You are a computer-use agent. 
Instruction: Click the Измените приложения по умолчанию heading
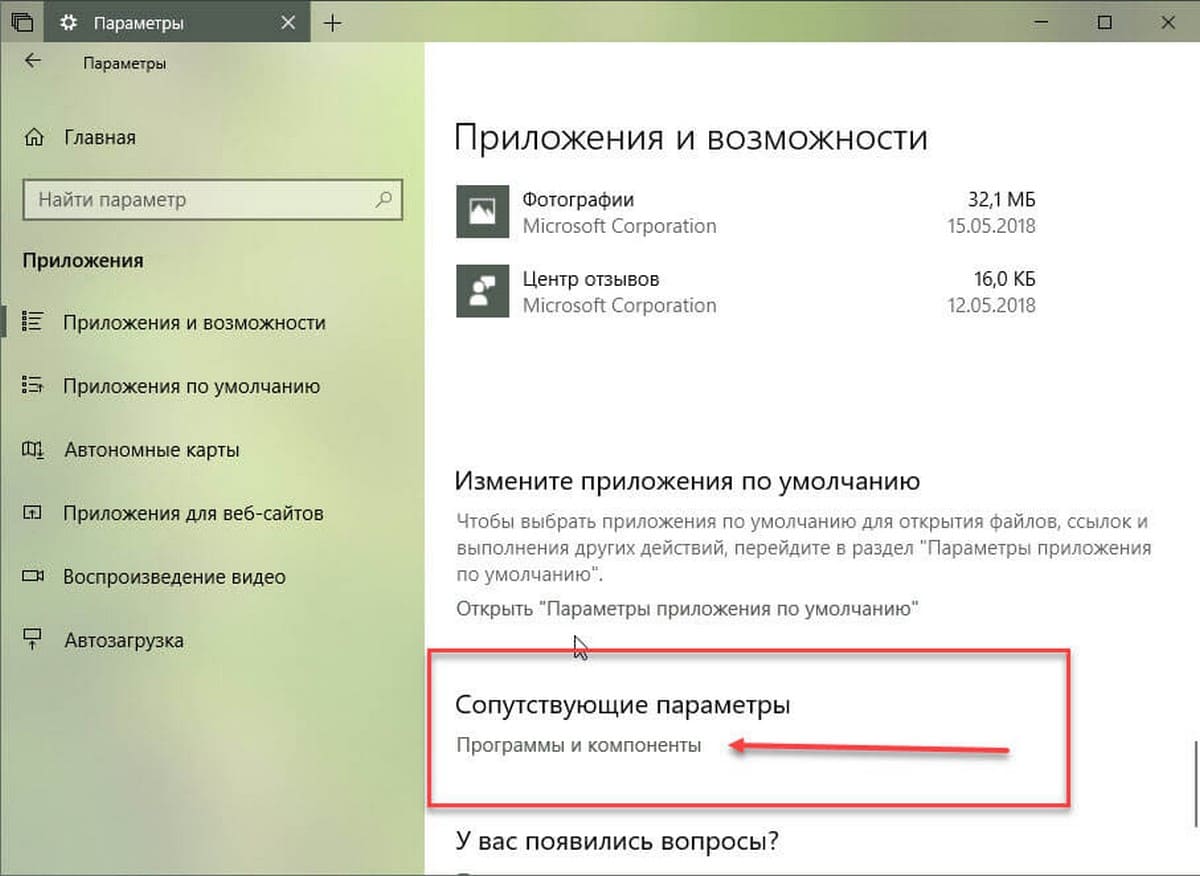(687, 481)
